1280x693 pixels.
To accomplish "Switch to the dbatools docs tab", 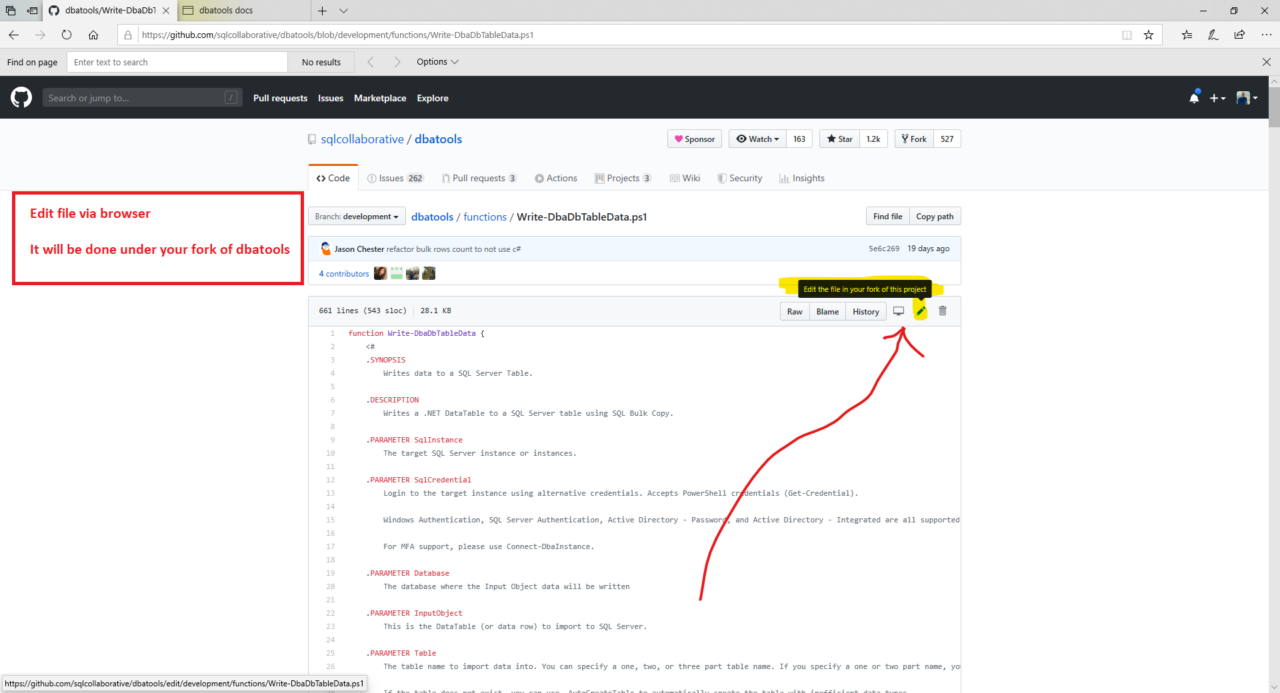I will coord(244,11).
